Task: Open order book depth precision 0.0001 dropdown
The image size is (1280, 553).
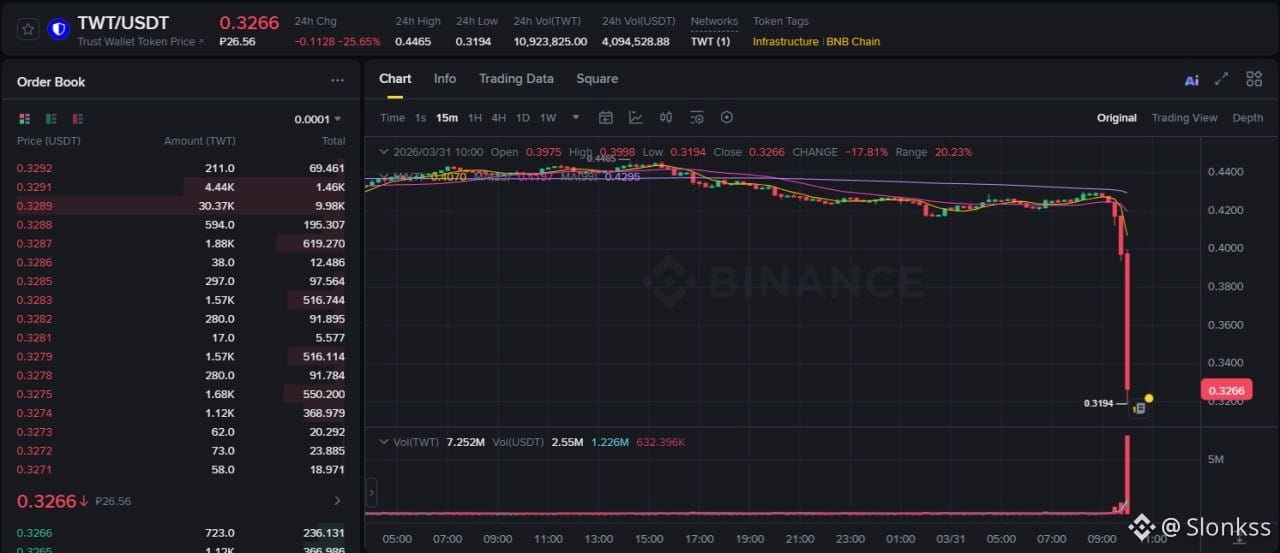Action: click(318, 119)
